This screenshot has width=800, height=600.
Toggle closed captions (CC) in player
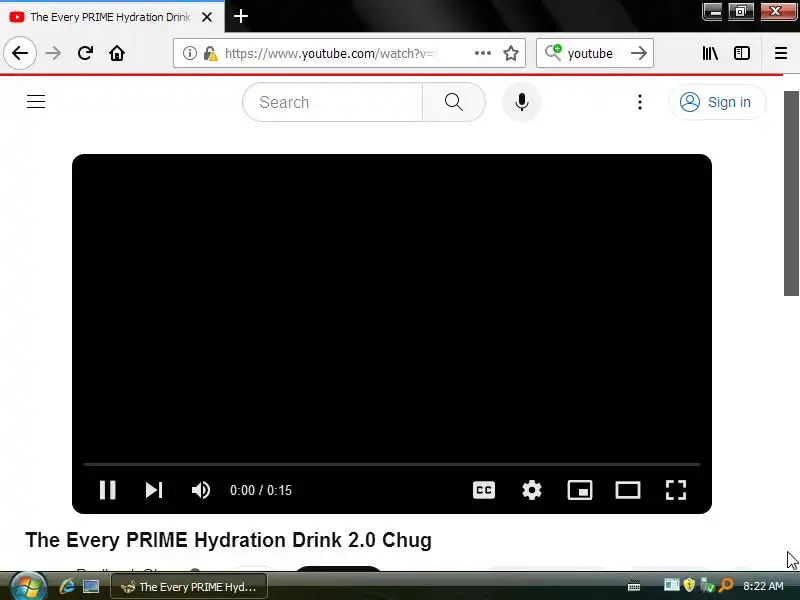pyautogui.click(x=484, y=490)
